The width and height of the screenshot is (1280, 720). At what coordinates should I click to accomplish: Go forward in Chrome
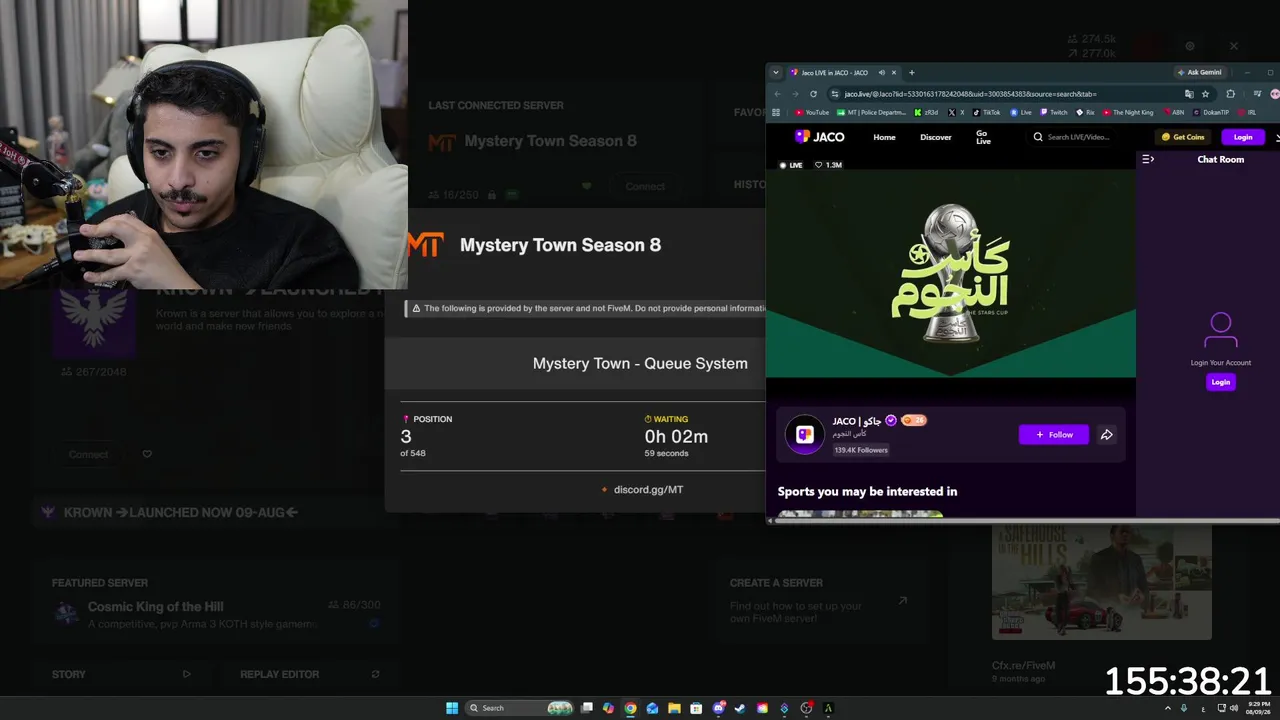pos(795,94)
